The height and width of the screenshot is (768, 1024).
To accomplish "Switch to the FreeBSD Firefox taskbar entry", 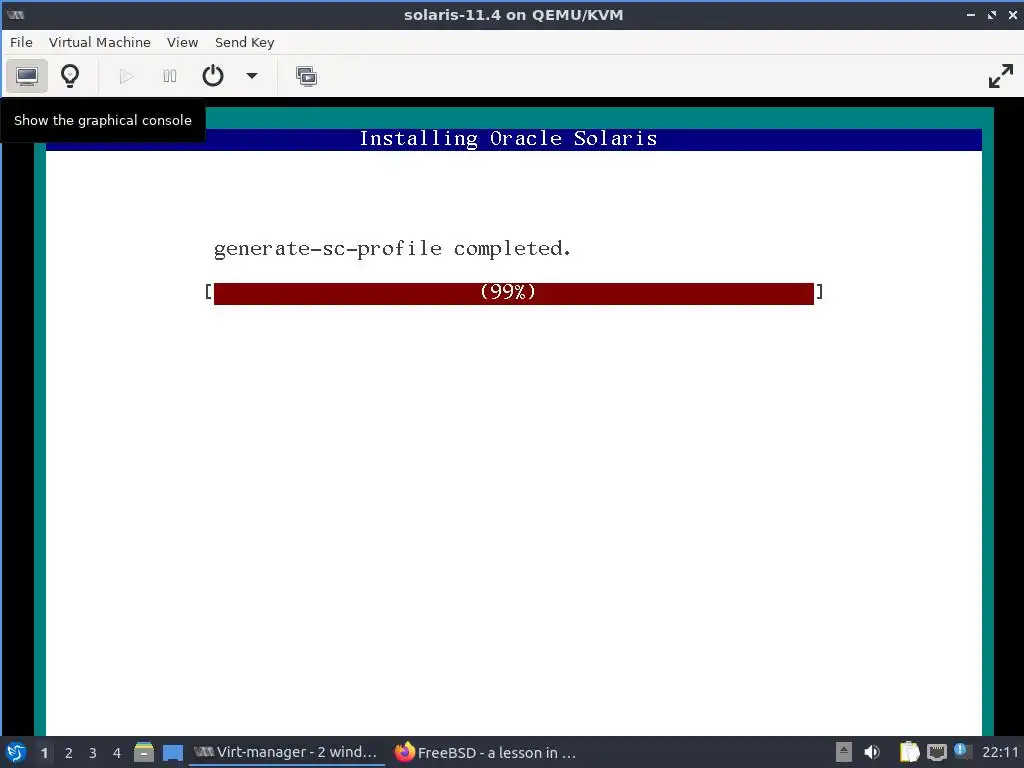I will point(486,752).
